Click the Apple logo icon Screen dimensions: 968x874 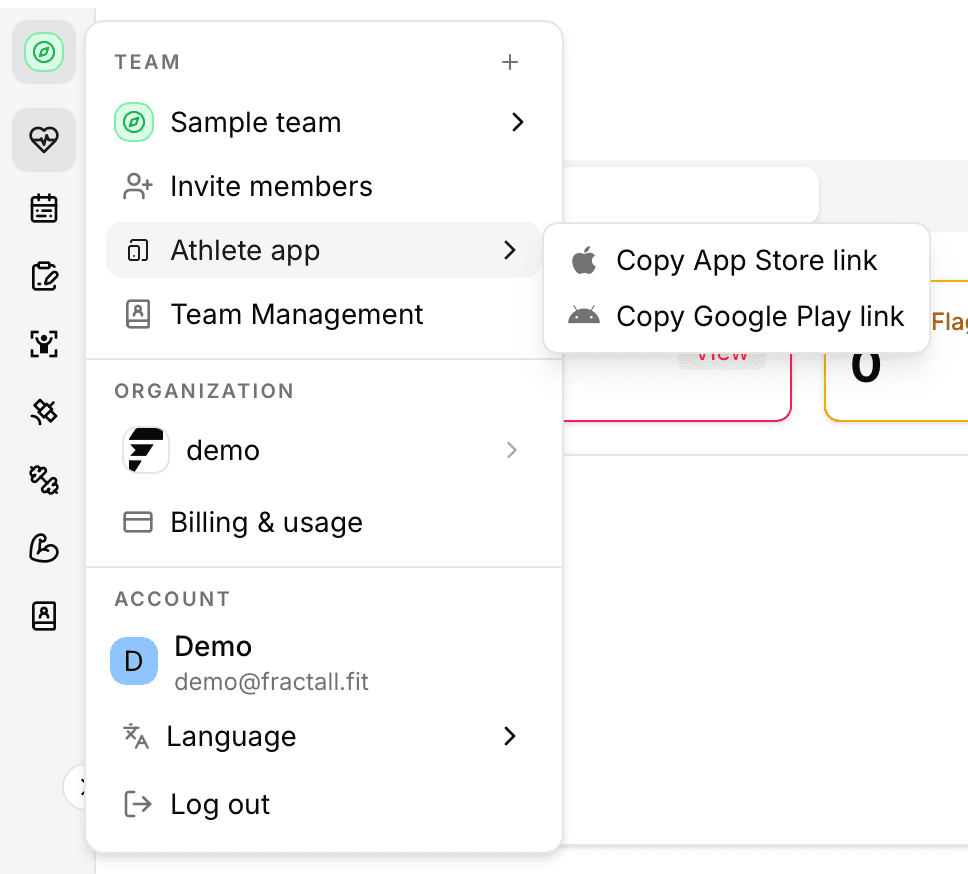tap(584, 260)
